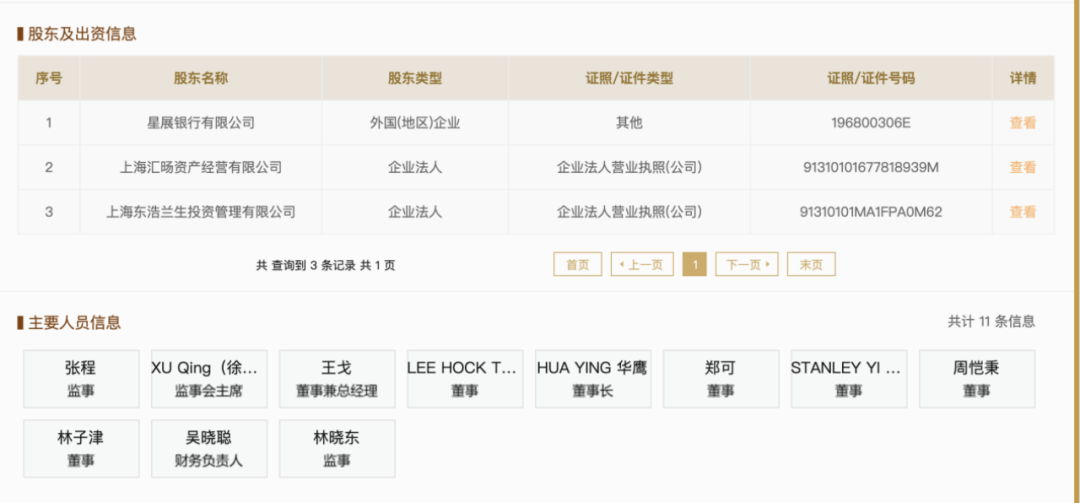
Task: Select 郑可 董事 personnel card
Action: pos(721,379)
